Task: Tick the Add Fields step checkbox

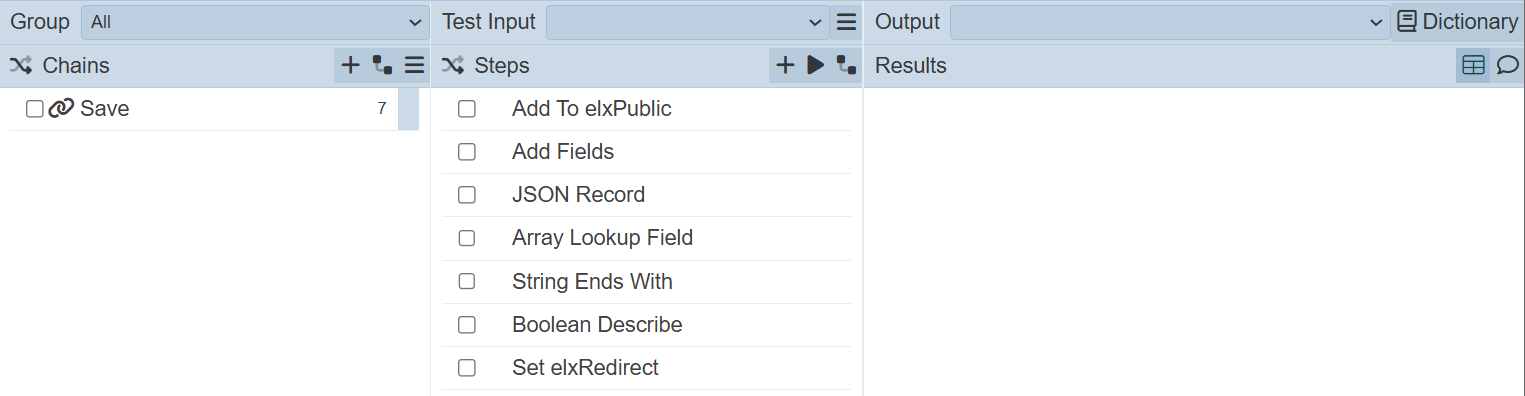Action: tap(467, 152)
